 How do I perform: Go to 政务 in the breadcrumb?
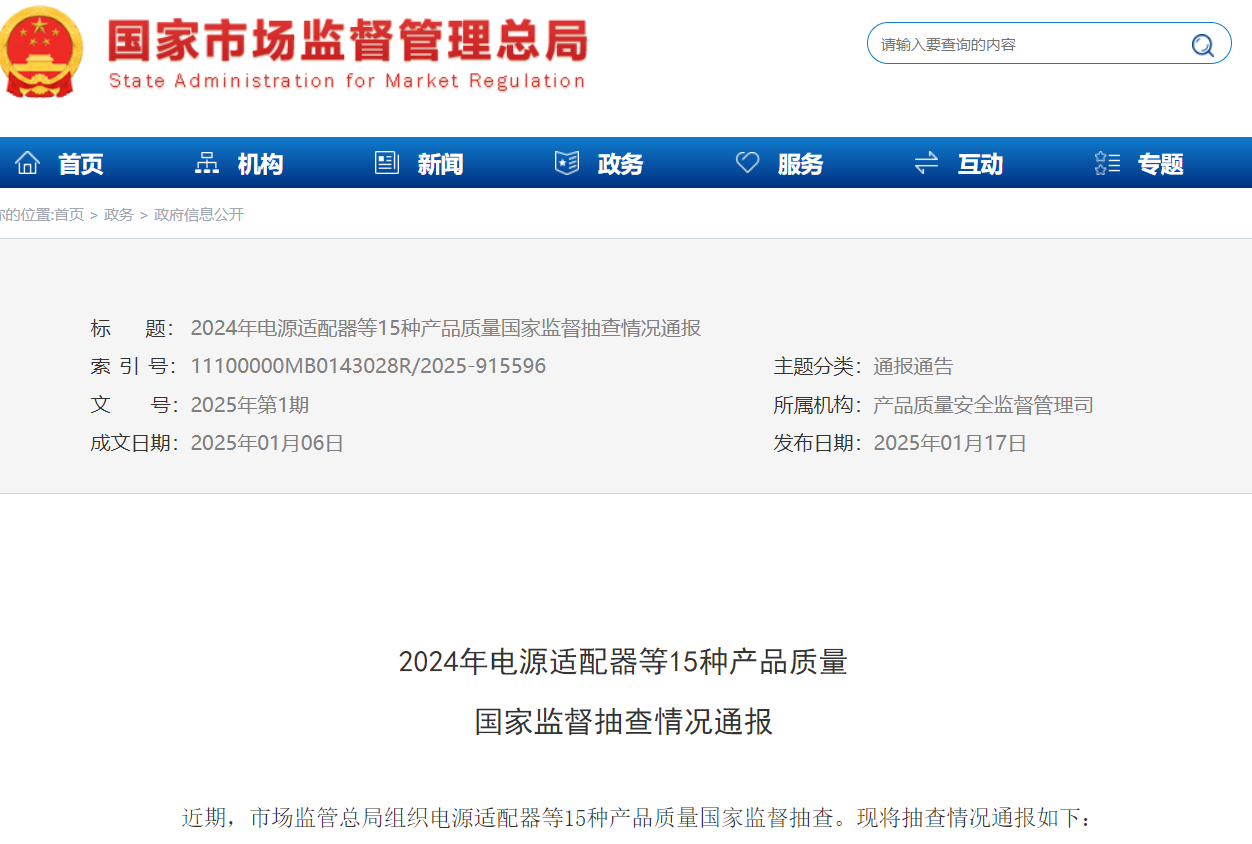click(x=119, y=215)
